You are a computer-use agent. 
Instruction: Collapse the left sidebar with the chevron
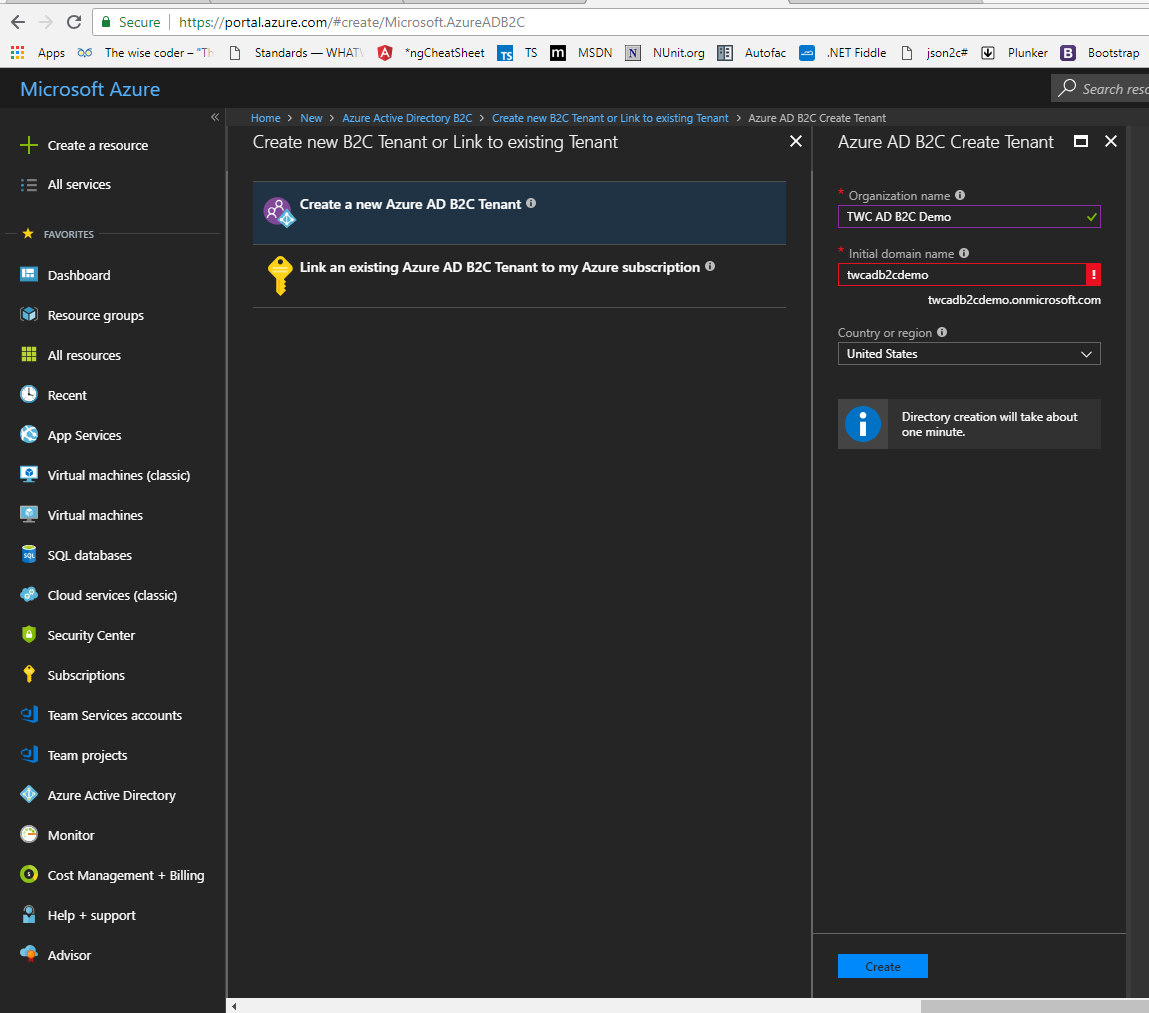[215, 117]
